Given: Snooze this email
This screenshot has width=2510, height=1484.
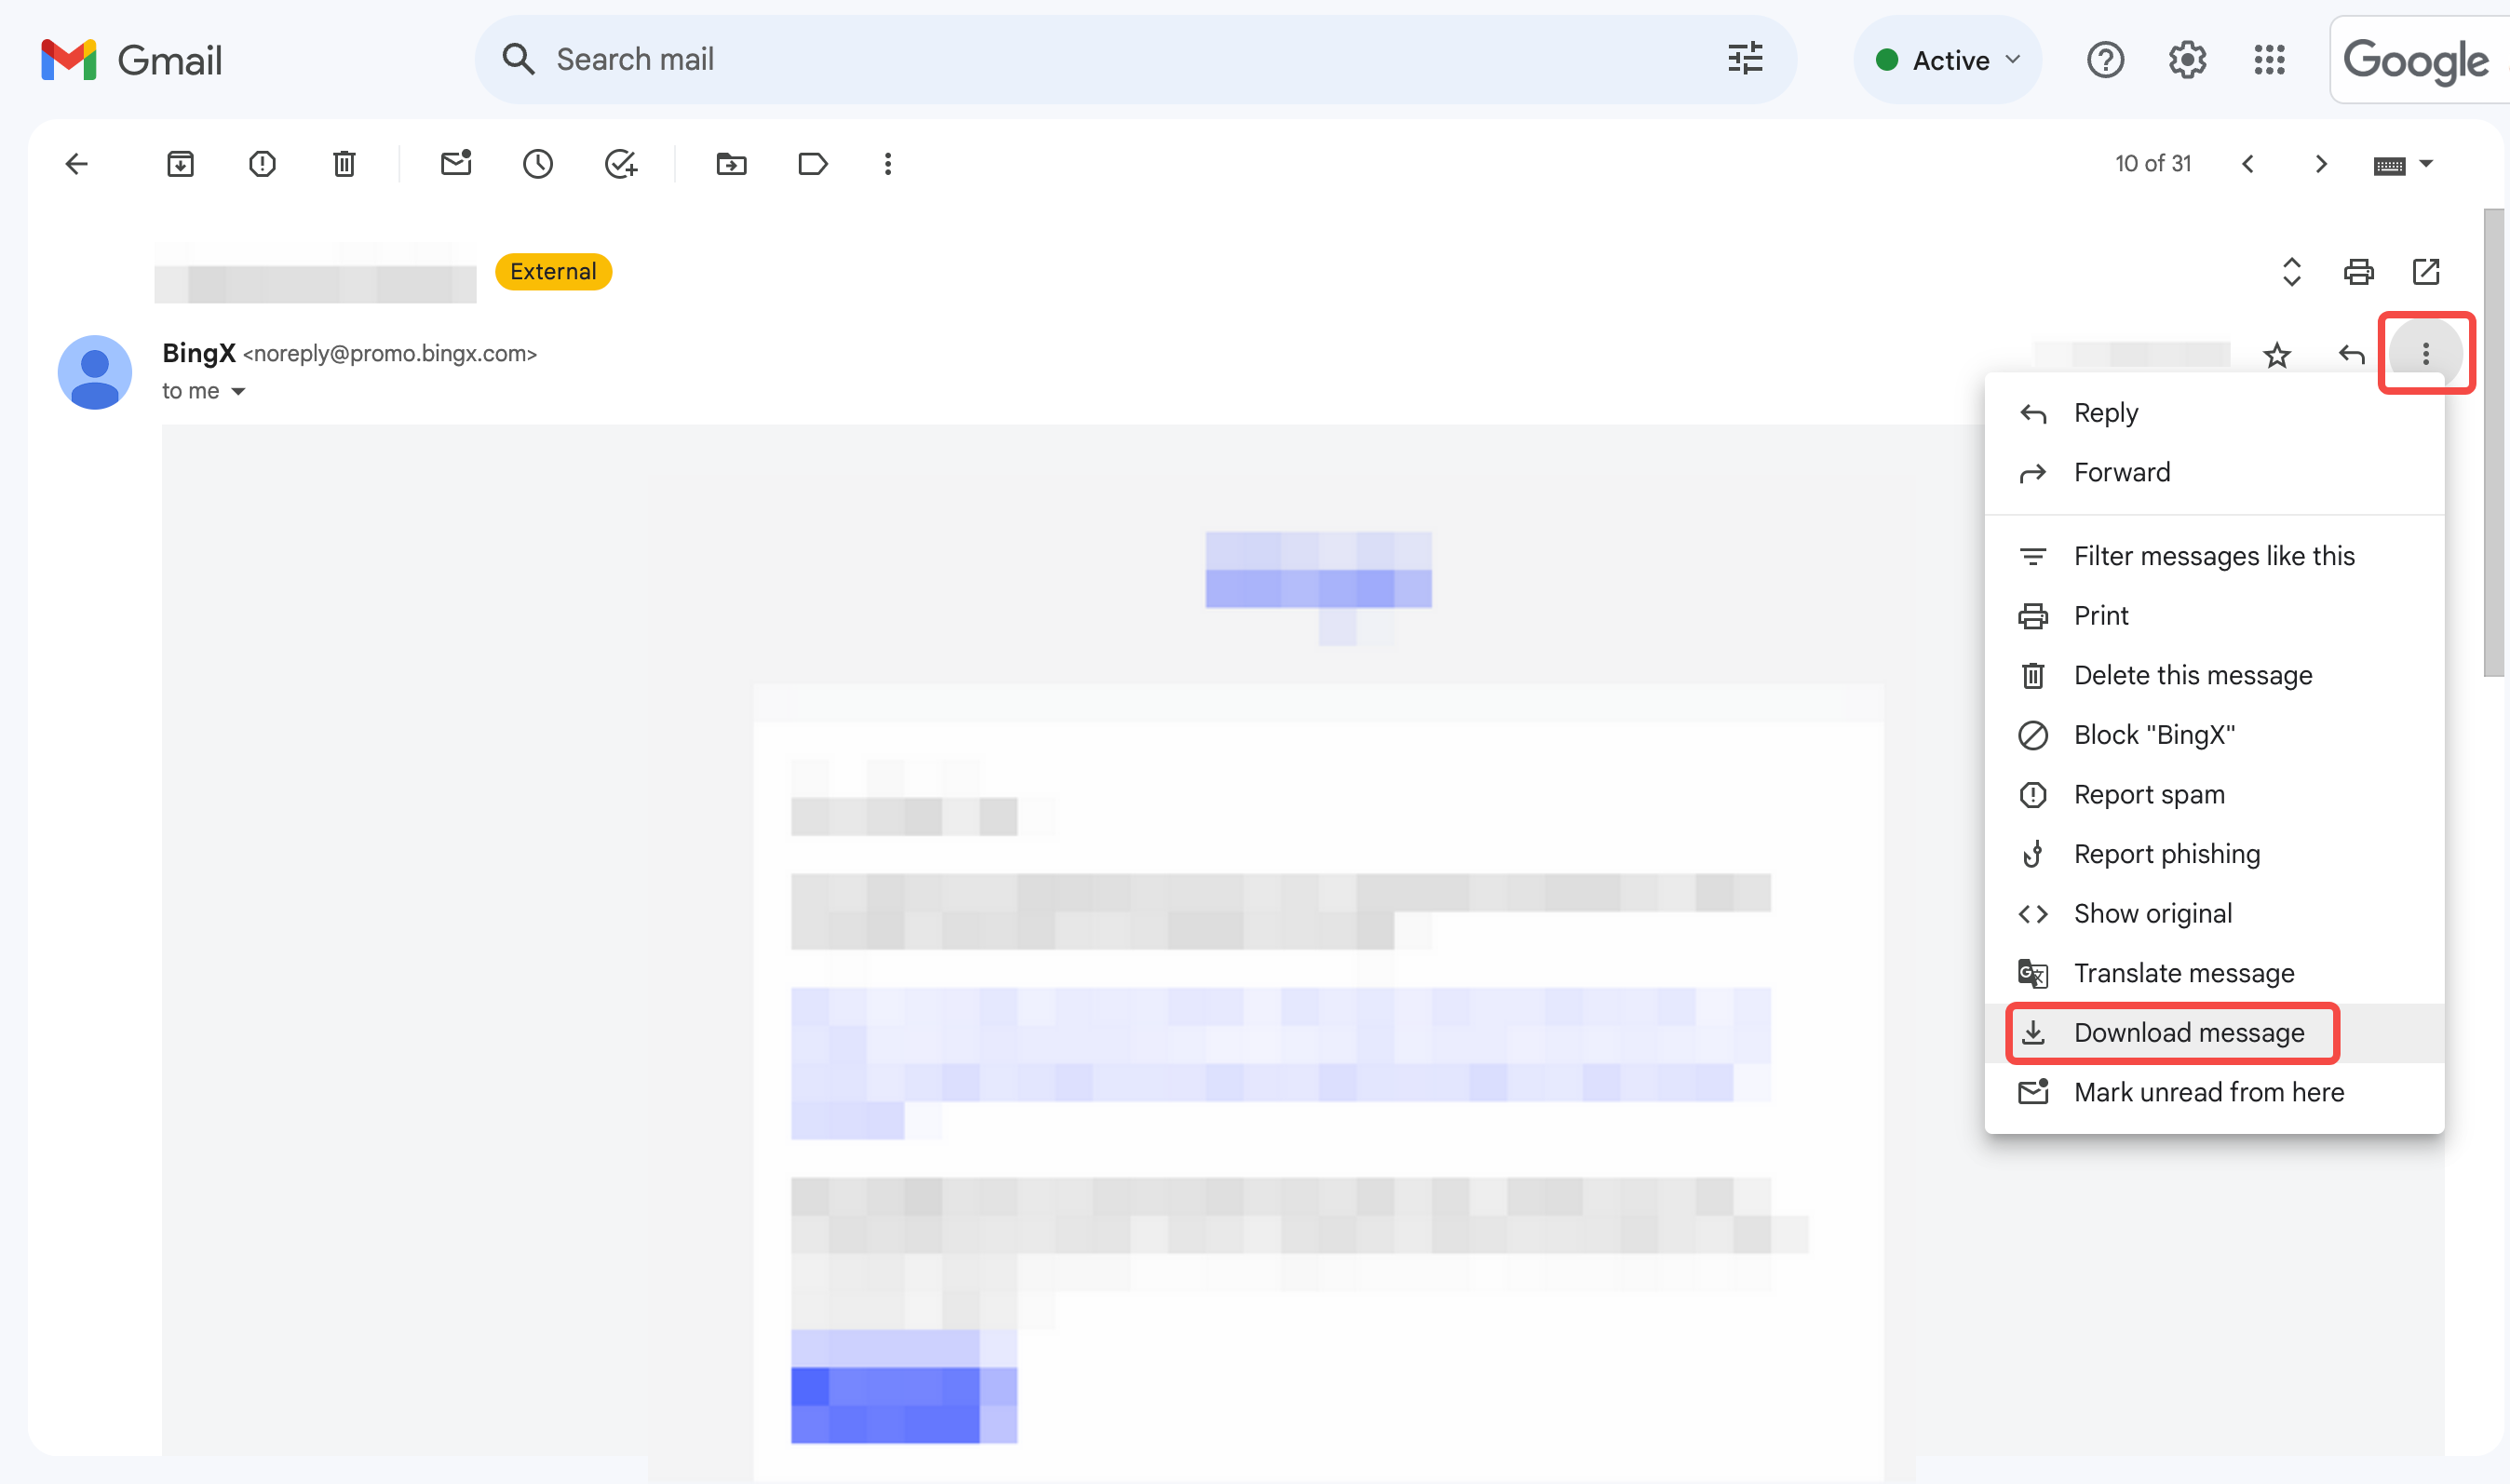Looking at the screenshot, I should (538, 163).
